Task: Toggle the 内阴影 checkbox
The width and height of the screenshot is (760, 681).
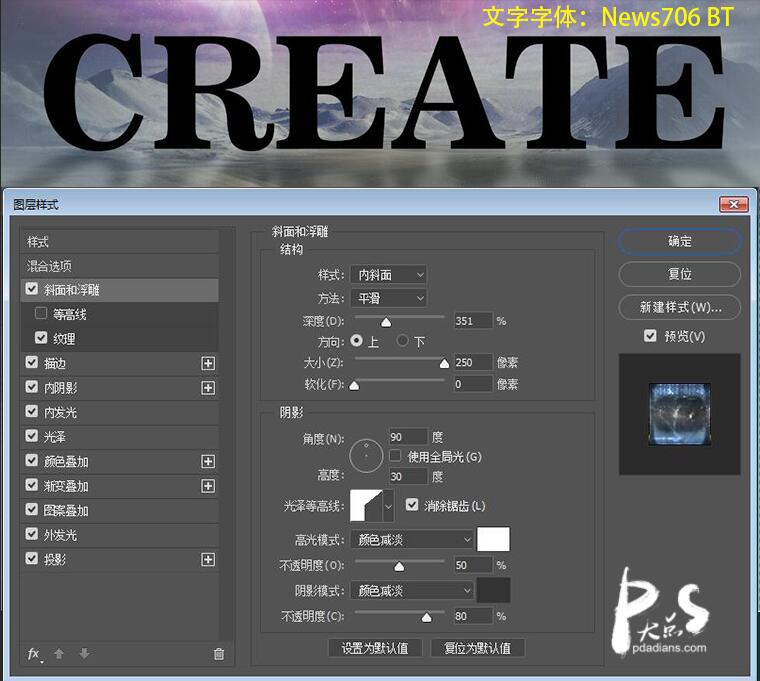Action: click(32, 387)
